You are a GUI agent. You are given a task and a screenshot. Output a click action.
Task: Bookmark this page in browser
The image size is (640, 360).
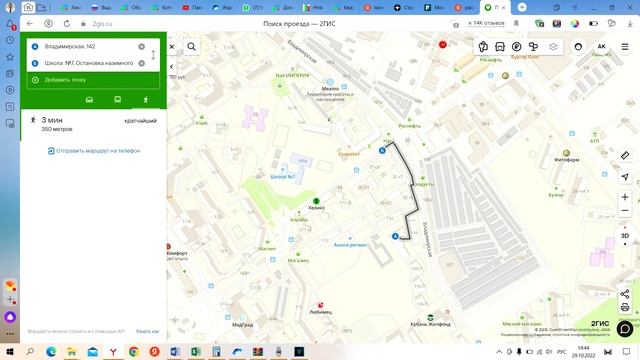[516, 24]
